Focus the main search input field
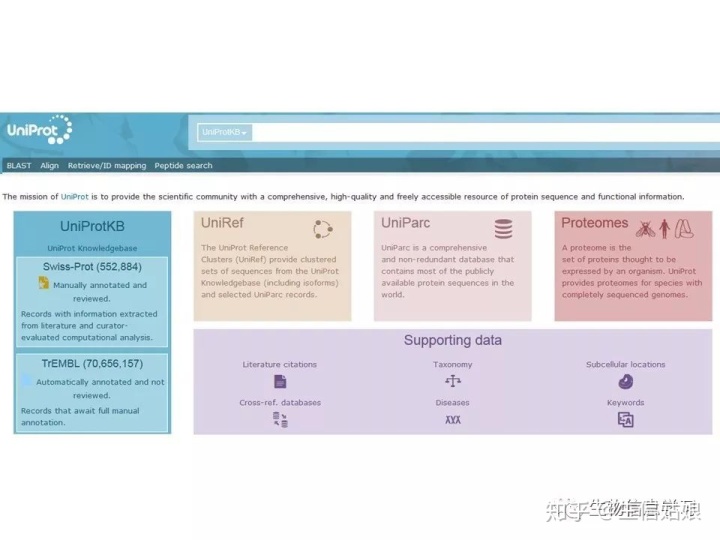This screenshot has height=540, width=720. [486, 132]
